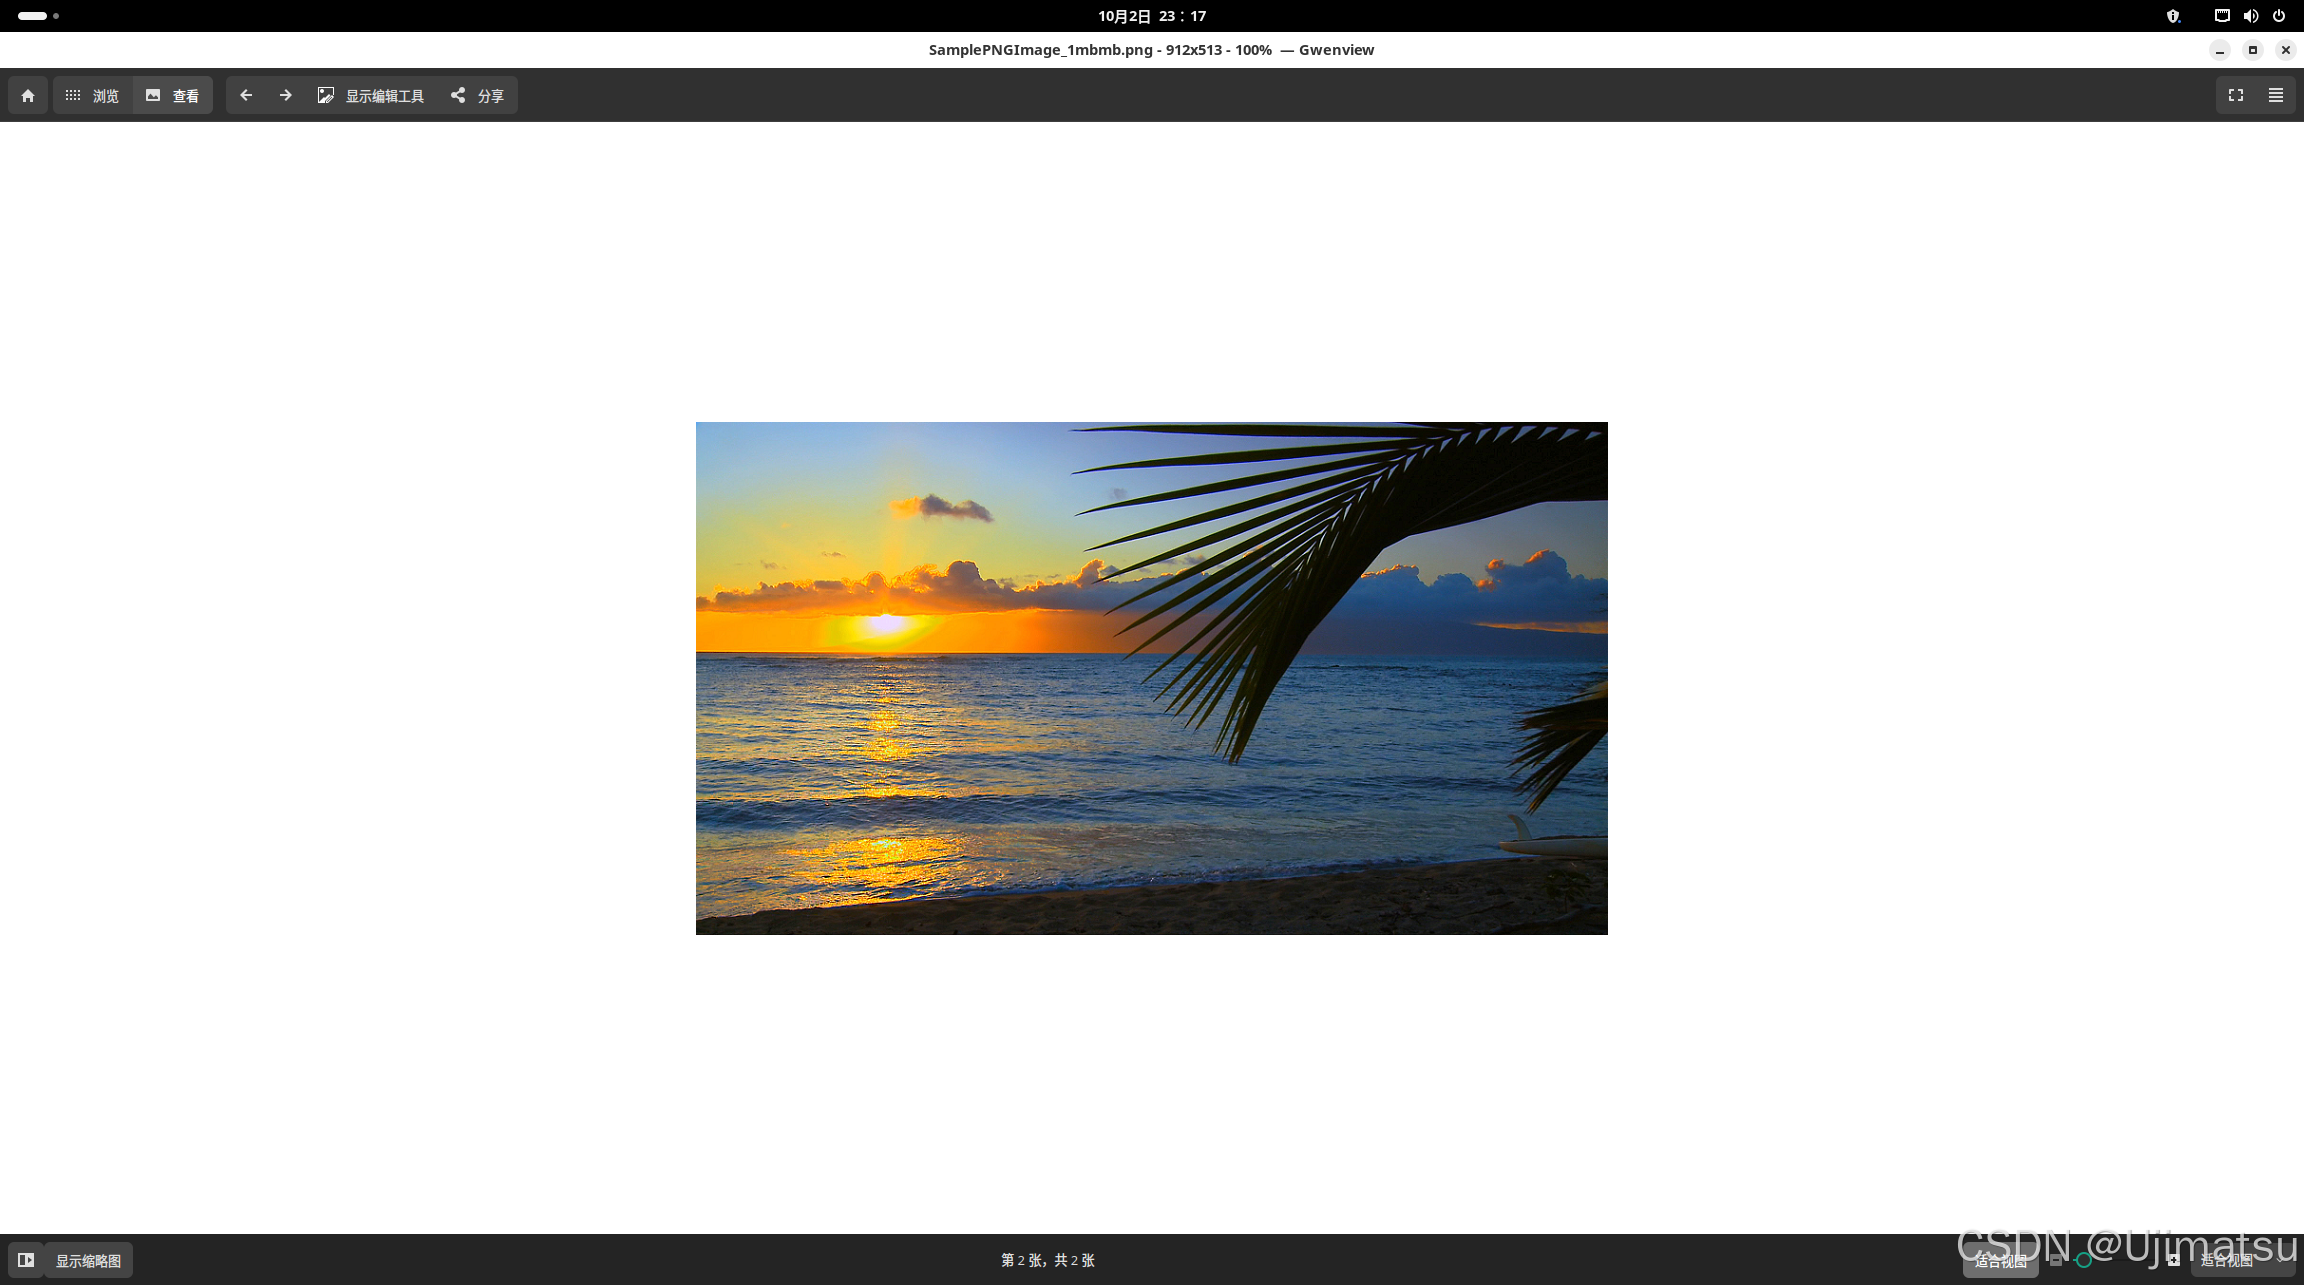Open the system volume indicator
The height and width of the screenshot is (1285, 2304).
[x=2250, y=16]
